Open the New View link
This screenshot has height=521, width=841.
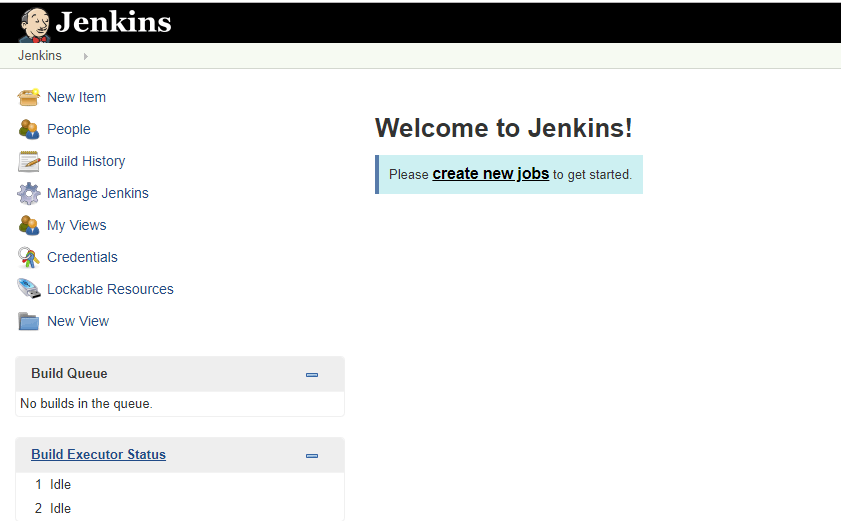click(x=78, y=321)
